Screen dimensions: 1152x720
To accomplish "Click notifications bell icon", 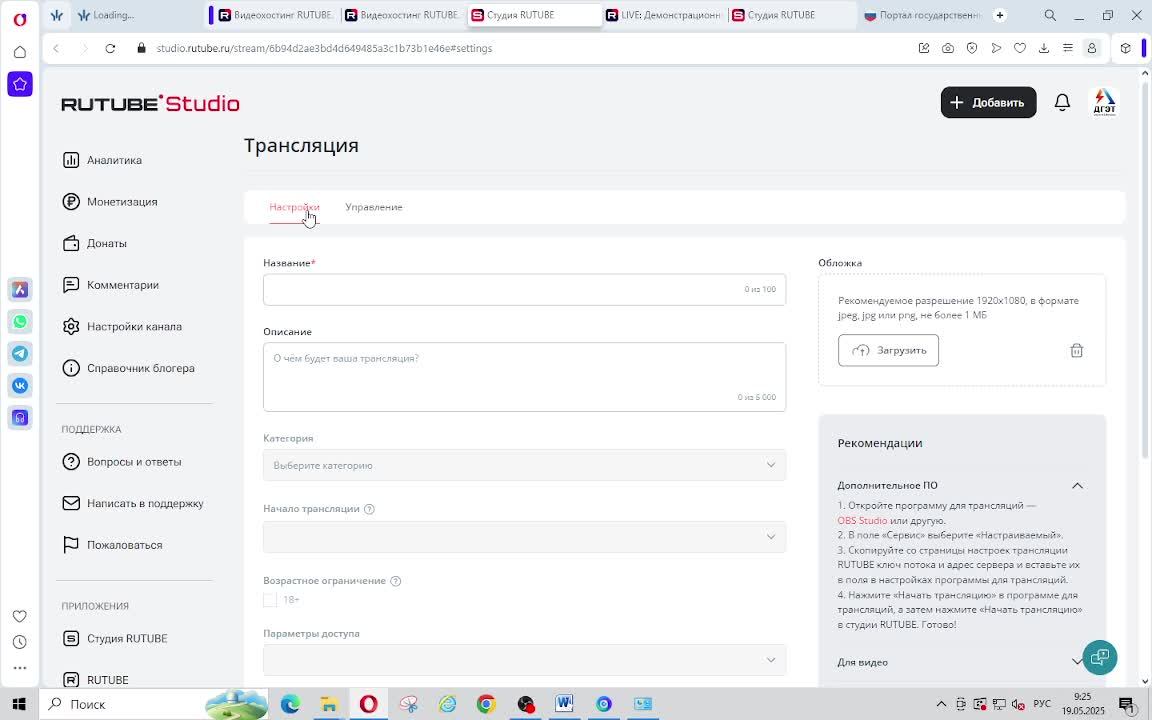I will 1062,103.
